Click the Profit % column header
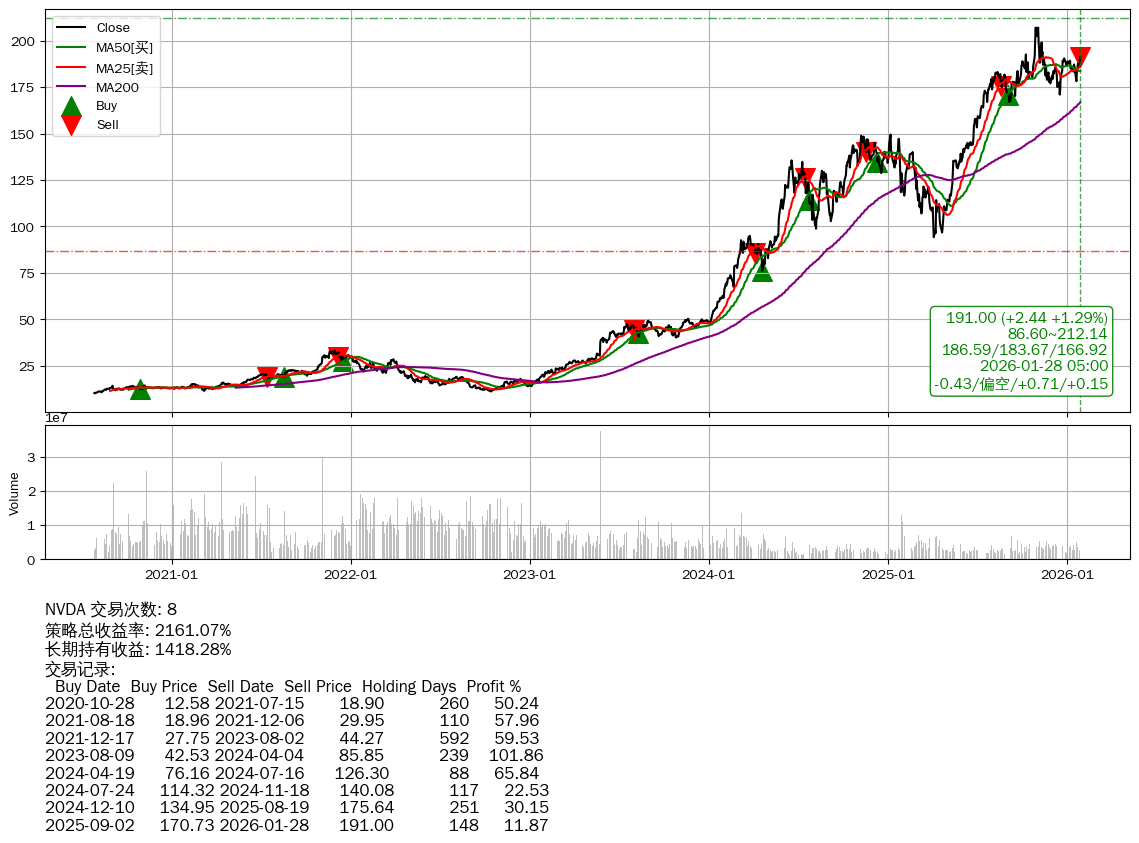1139x843 pixels. pyautogui.click(x=493, y=687)
